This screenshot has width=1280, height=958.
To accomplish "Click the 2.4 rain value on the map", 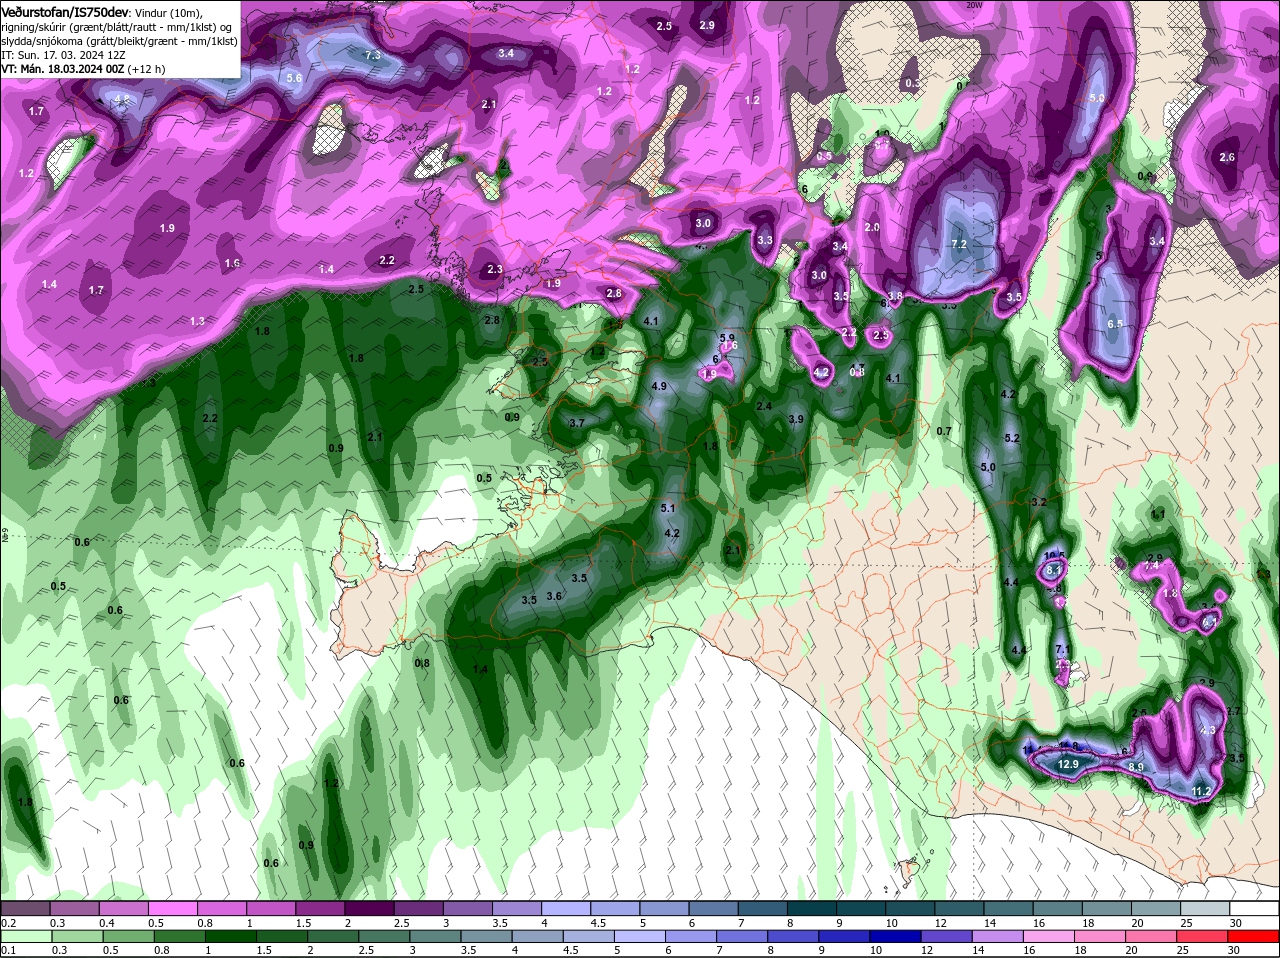I will [x=764, y=406].
